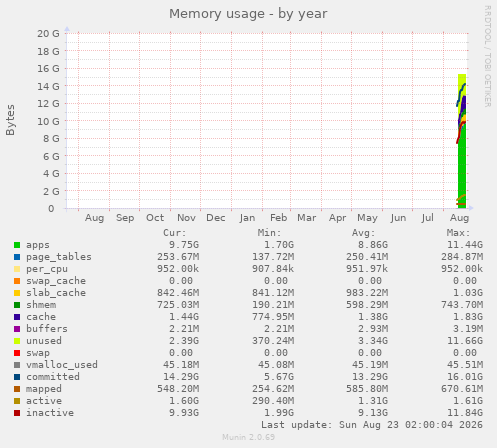Screen dimensions: 497x448
Task: Click the 'per_cpu' legend label
Action: point(47,269)
